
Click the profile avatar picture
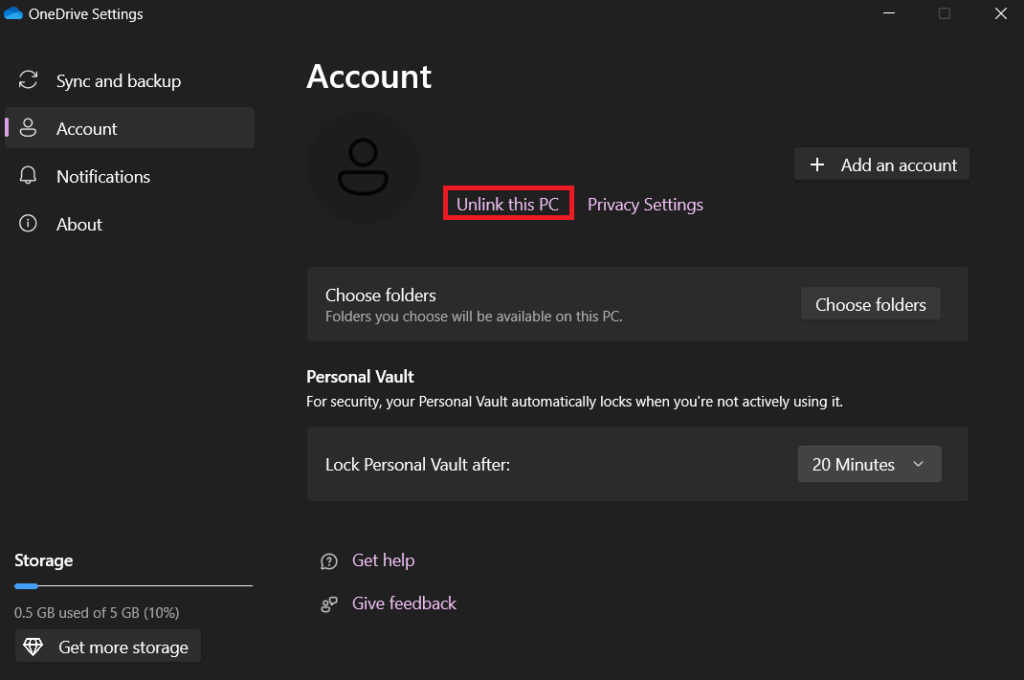[x=363, y=167]
